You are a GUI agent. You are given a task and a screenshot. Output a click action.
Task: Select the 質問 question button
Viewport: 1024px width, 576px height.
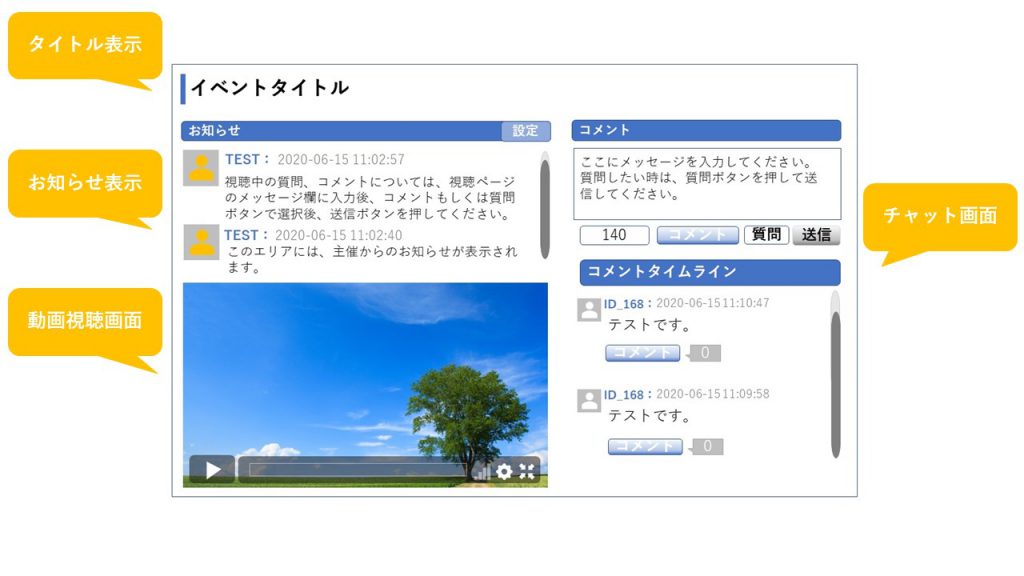(767, 234)
